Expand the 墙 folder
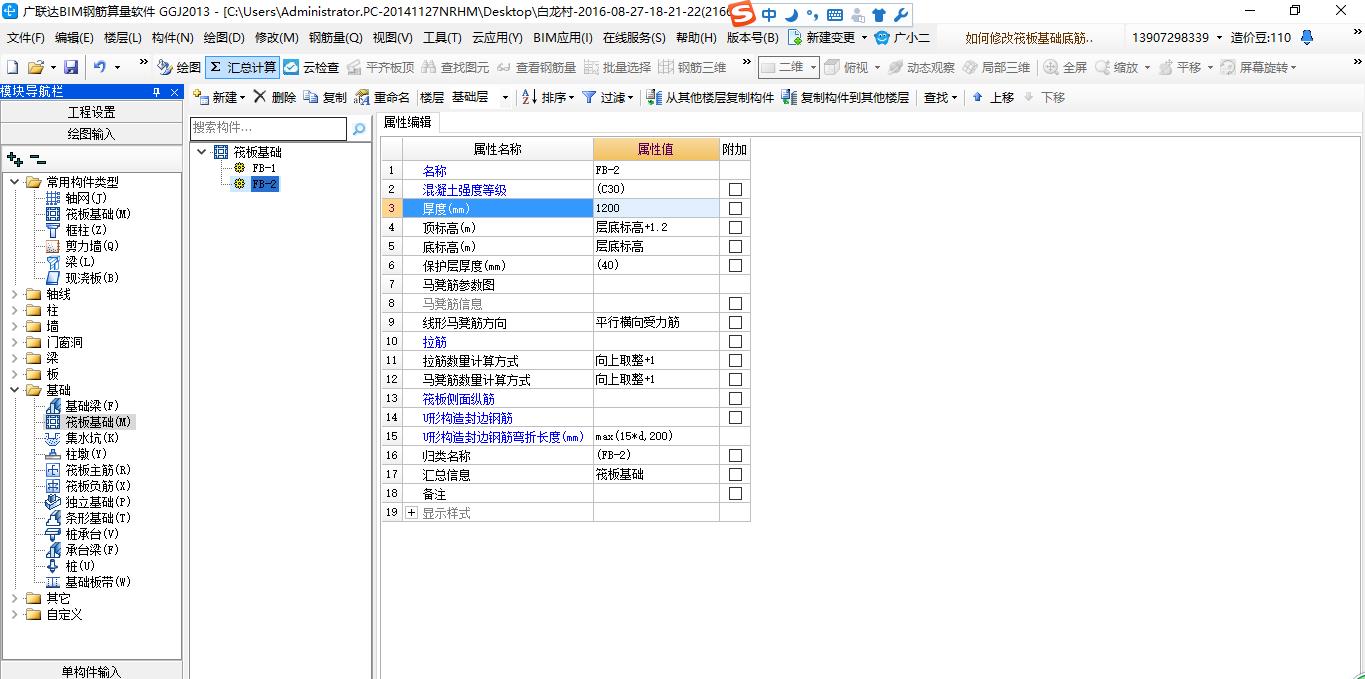1365x679 pixels. tap(15, 326)
